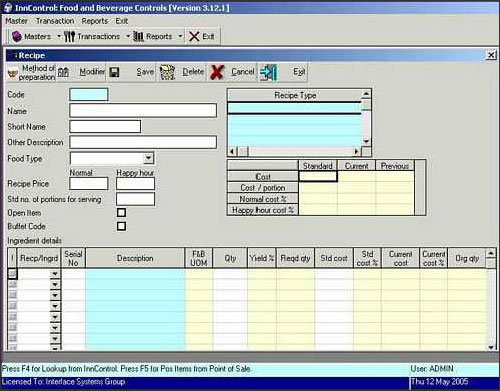Image resolution: width=500 pixels, height=391 pixels.
Task: Tick the Buffet Code checkbox
Action: [x=121, y=226]
